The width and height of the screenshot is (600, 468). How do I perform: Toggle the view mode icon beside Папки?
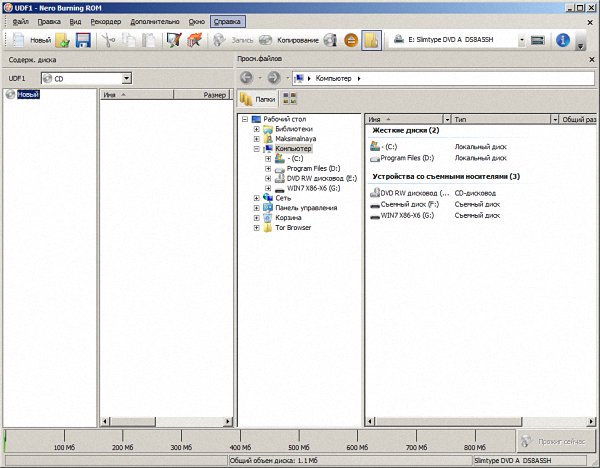(x=290, y=99)
